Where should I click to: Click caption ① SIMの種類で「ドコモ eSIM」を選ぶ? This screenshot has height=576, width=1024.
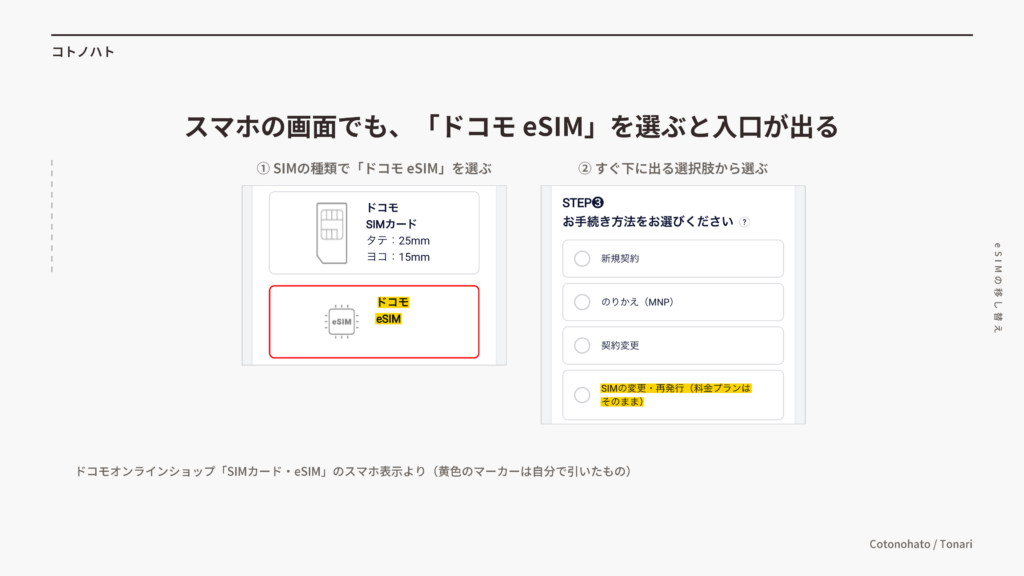pyautogui.click(x=374, y=168)
